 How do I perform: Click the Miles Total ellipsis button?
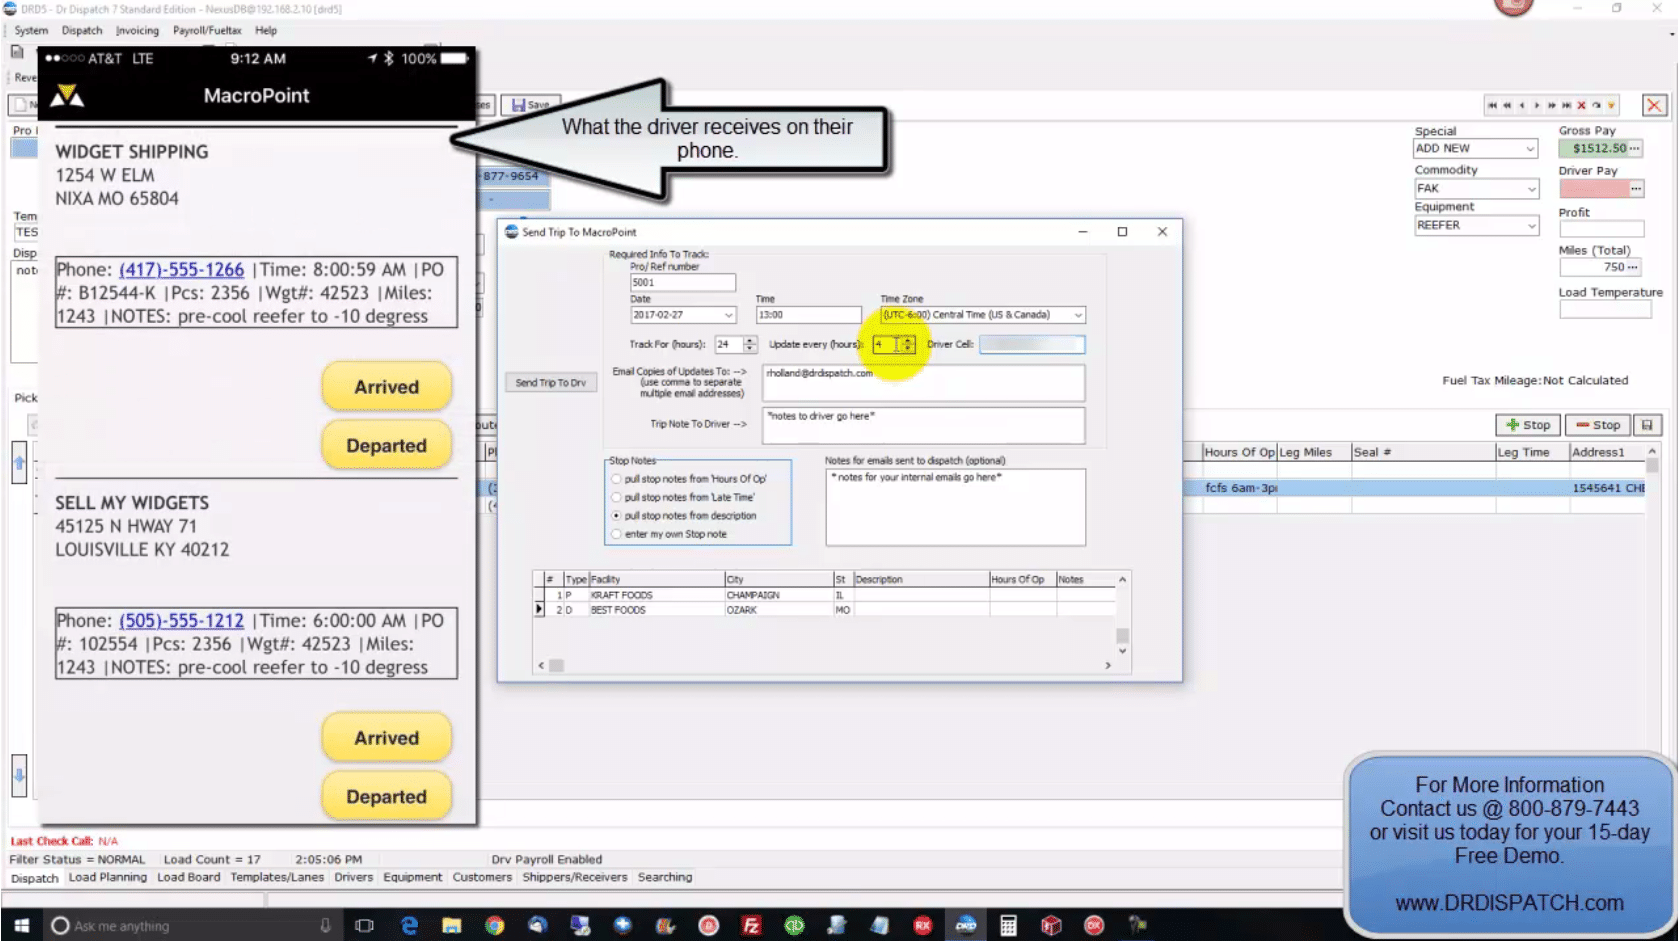(x=1633, y=267)
